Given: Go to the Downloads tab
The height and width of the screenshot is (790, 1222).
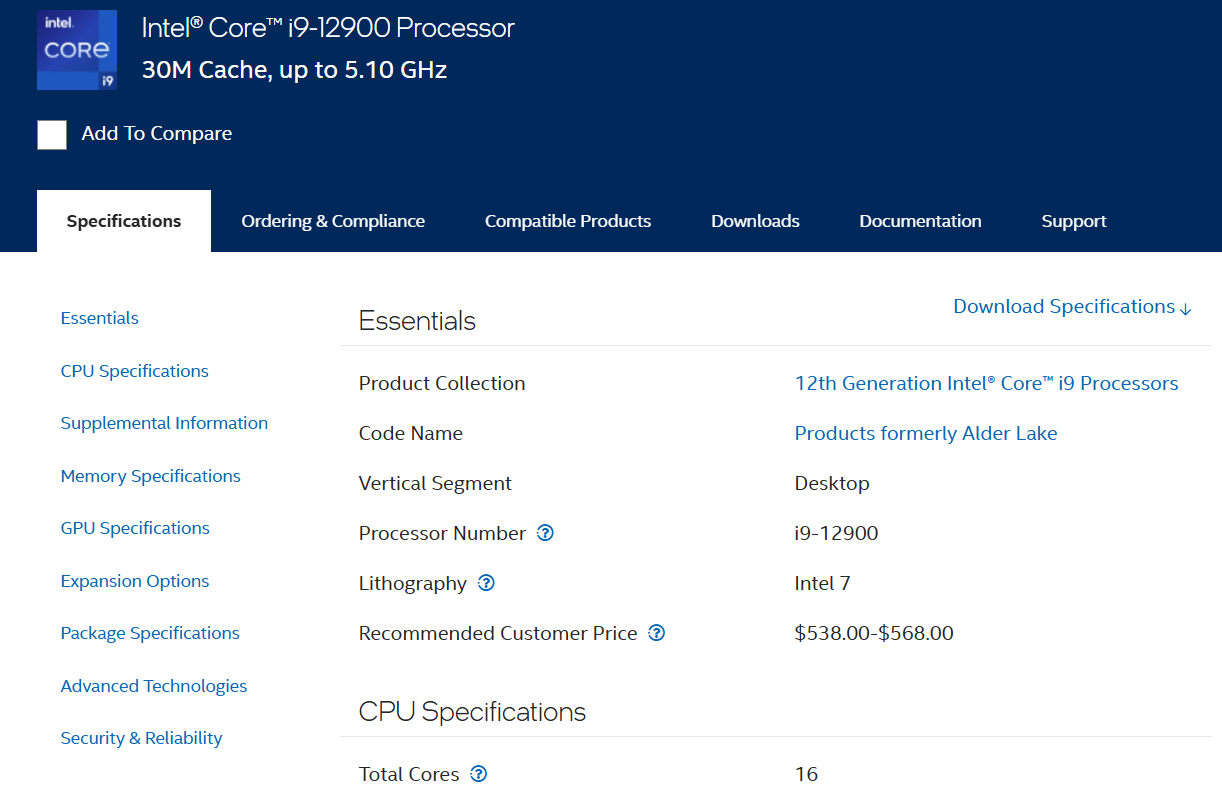Looking at the screenshot, I should point(755,221).
